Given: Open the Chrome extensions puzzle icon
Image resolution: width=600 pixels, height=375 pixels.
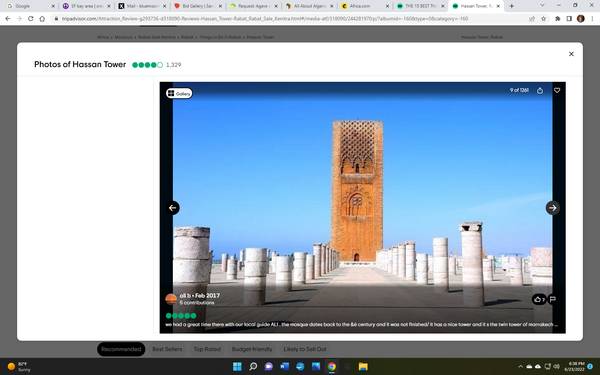Looking at the screenshot, I should click(x=558, y=19).
